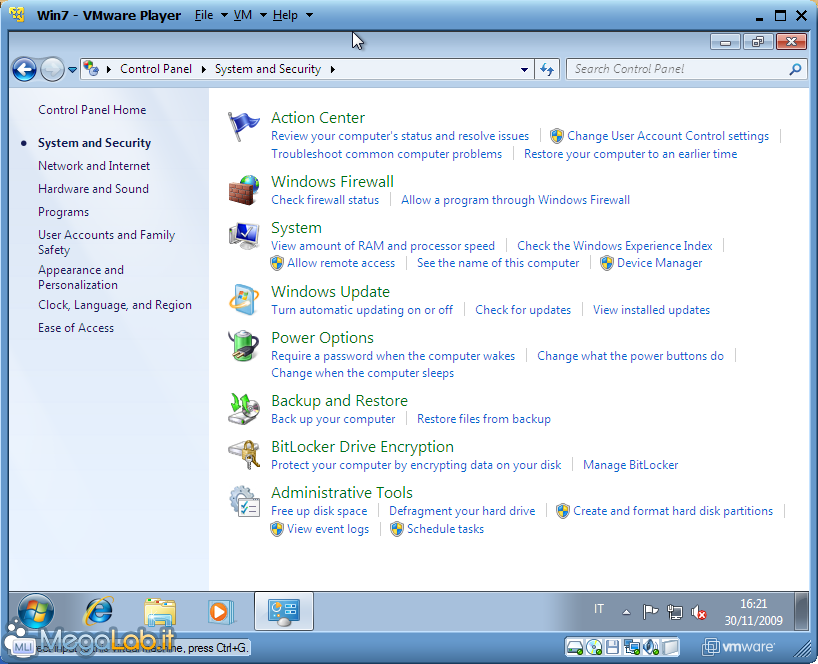818x664 pixels.
Task: Open the Windows Start orb
Action: pyautogui.click(x=35, y=611)
